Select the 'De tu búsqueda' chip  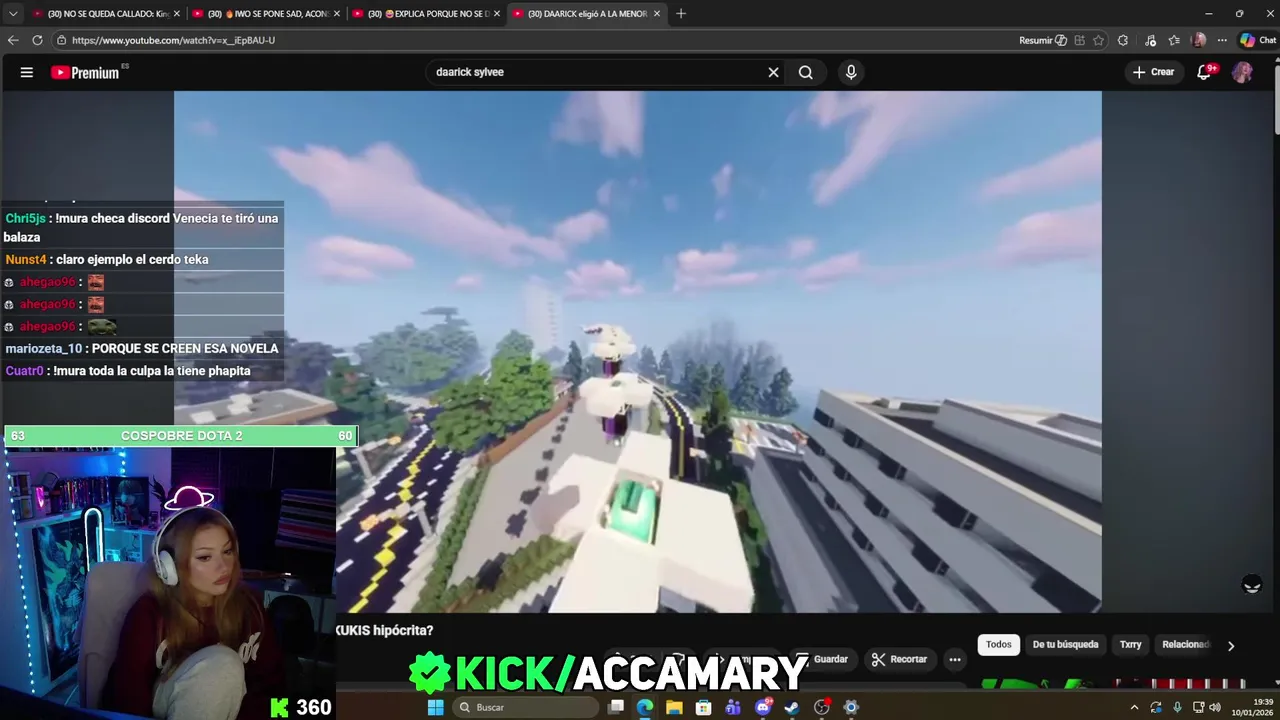[x=1065, y=645]
